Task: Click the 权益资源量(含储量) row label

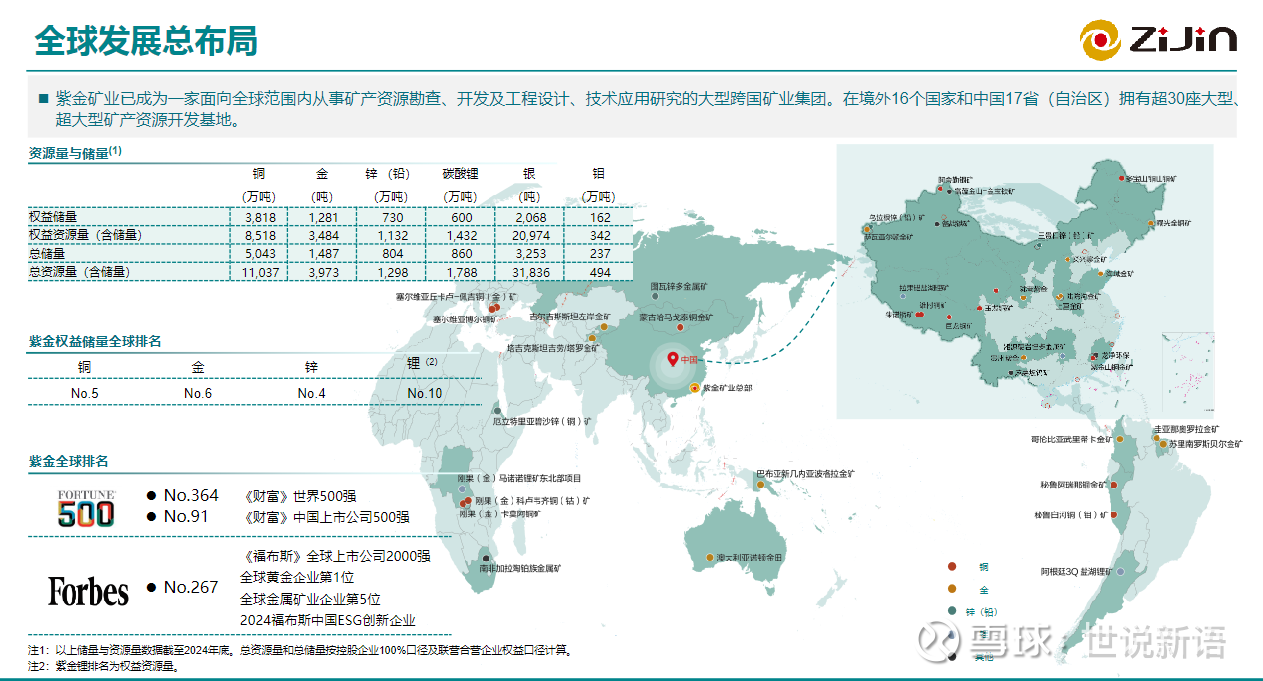Action: [85, 235]
